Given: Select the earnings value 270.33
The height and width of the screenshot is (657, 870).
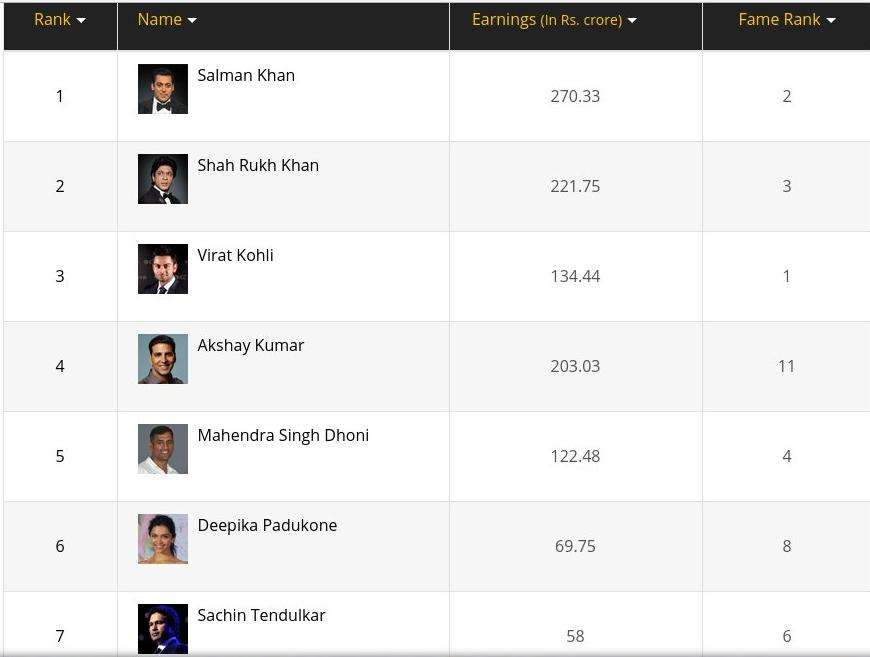Looking at the screenshot, I should [x=575, y=96].
